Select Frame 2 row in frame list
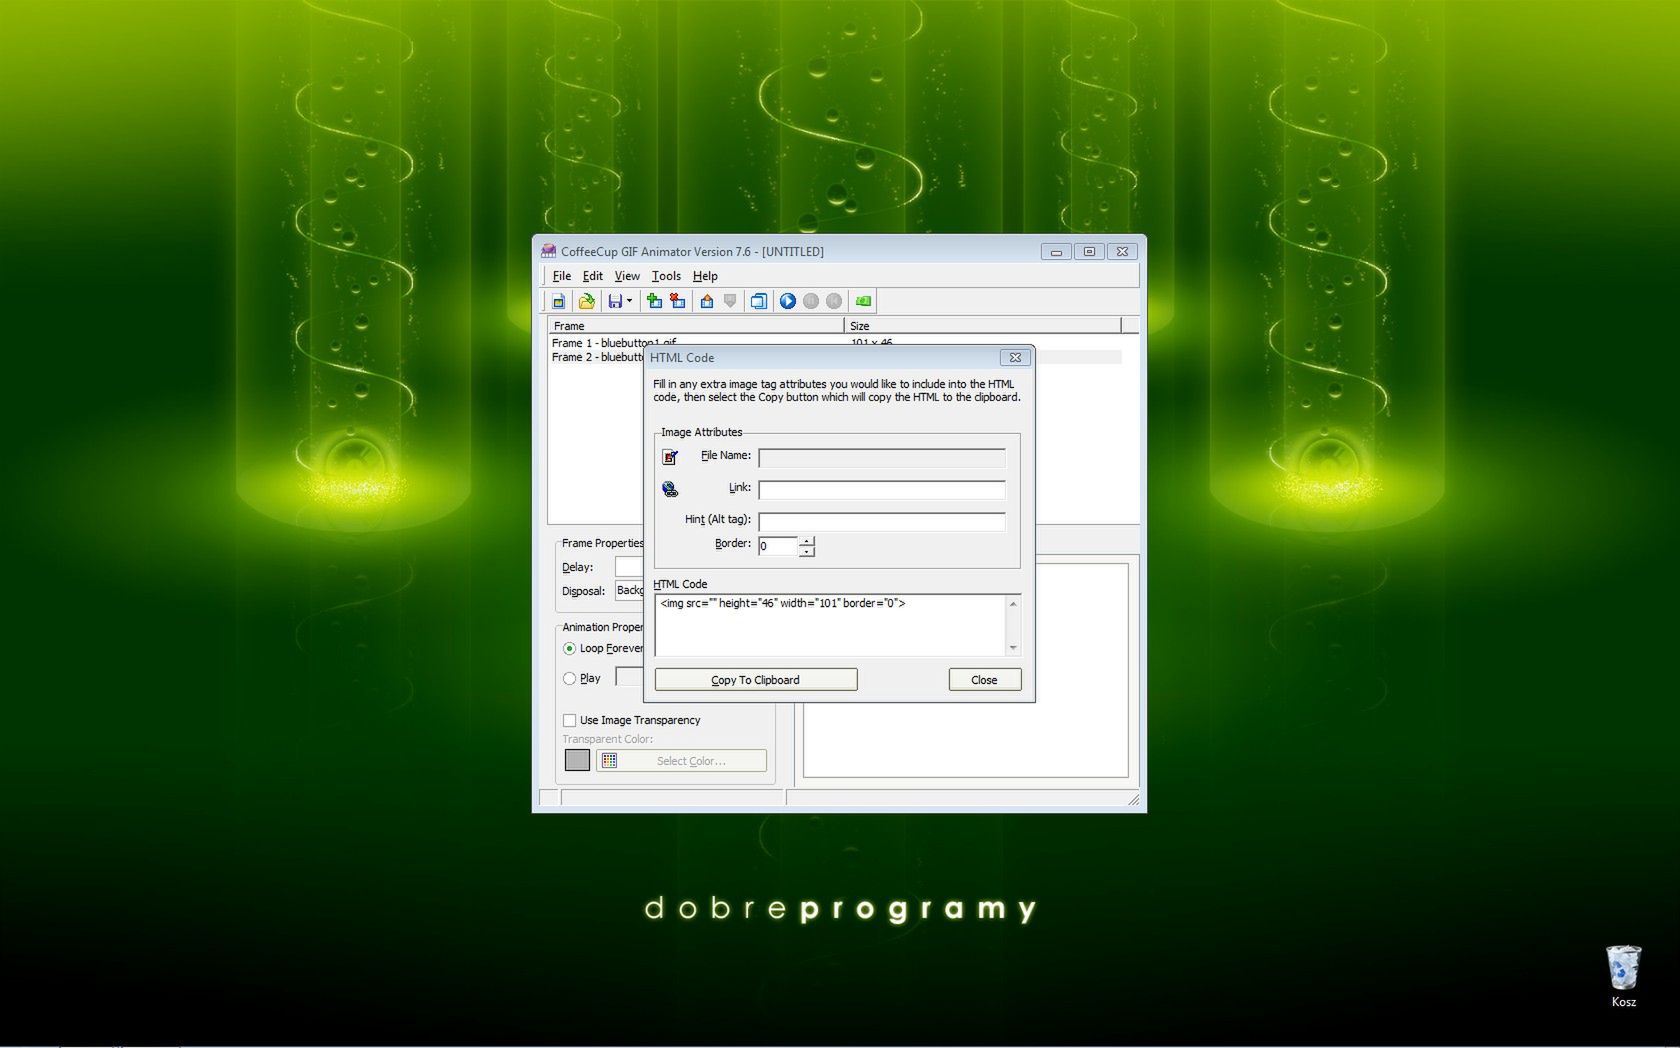The width and height of the screenshot is (1680, 1048). click(597, 357)
